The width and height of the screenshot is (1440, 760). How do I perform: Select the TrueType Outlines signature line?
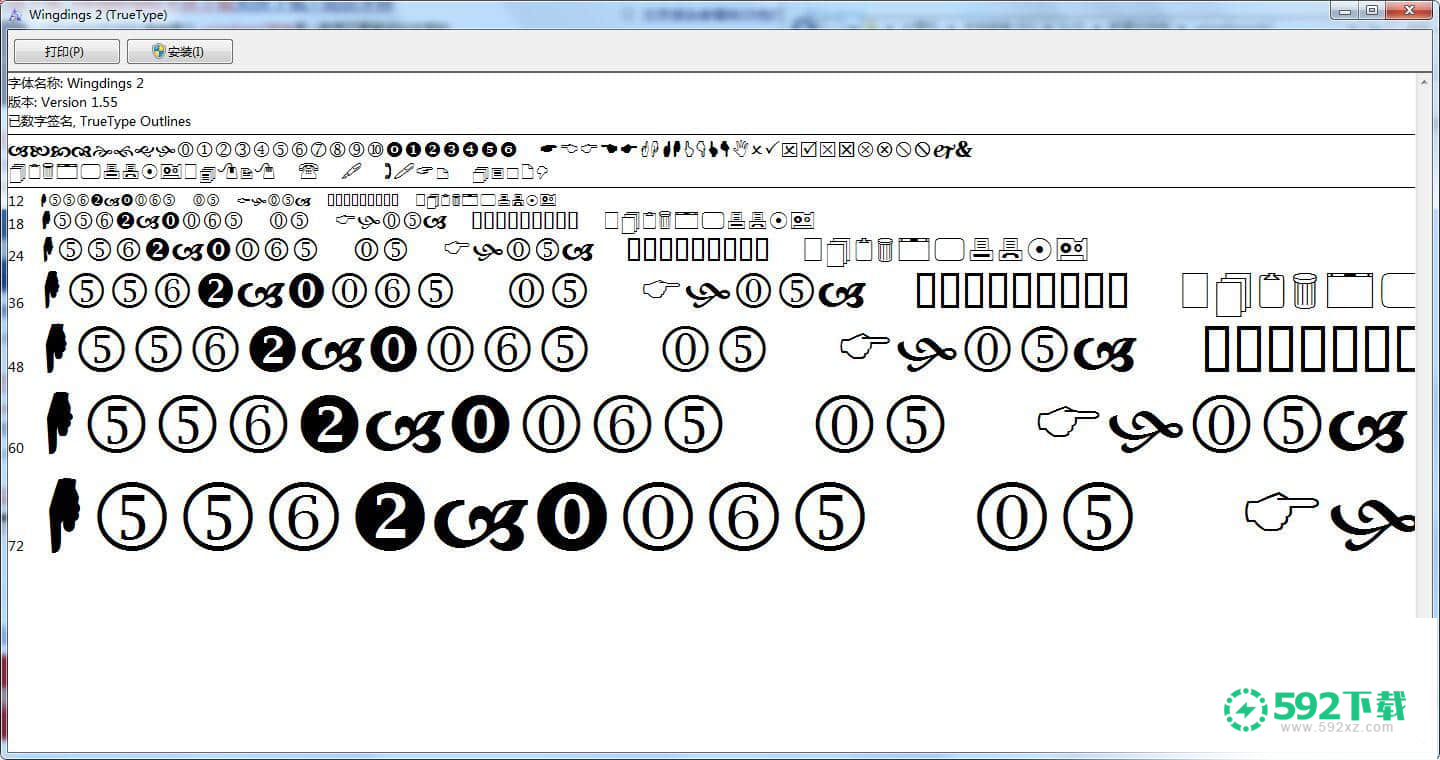(99, 121)
